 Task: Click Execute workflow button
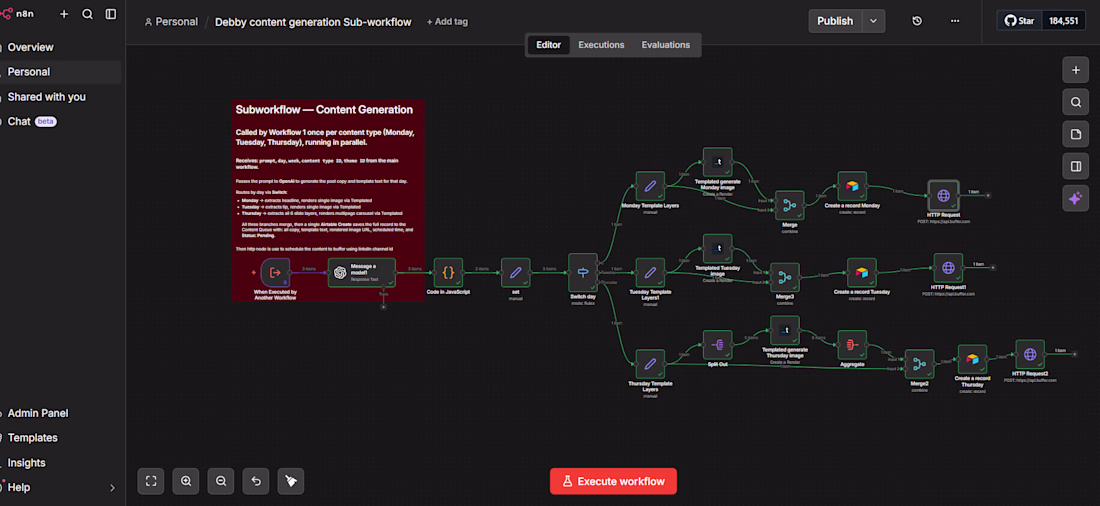point(613,481)
